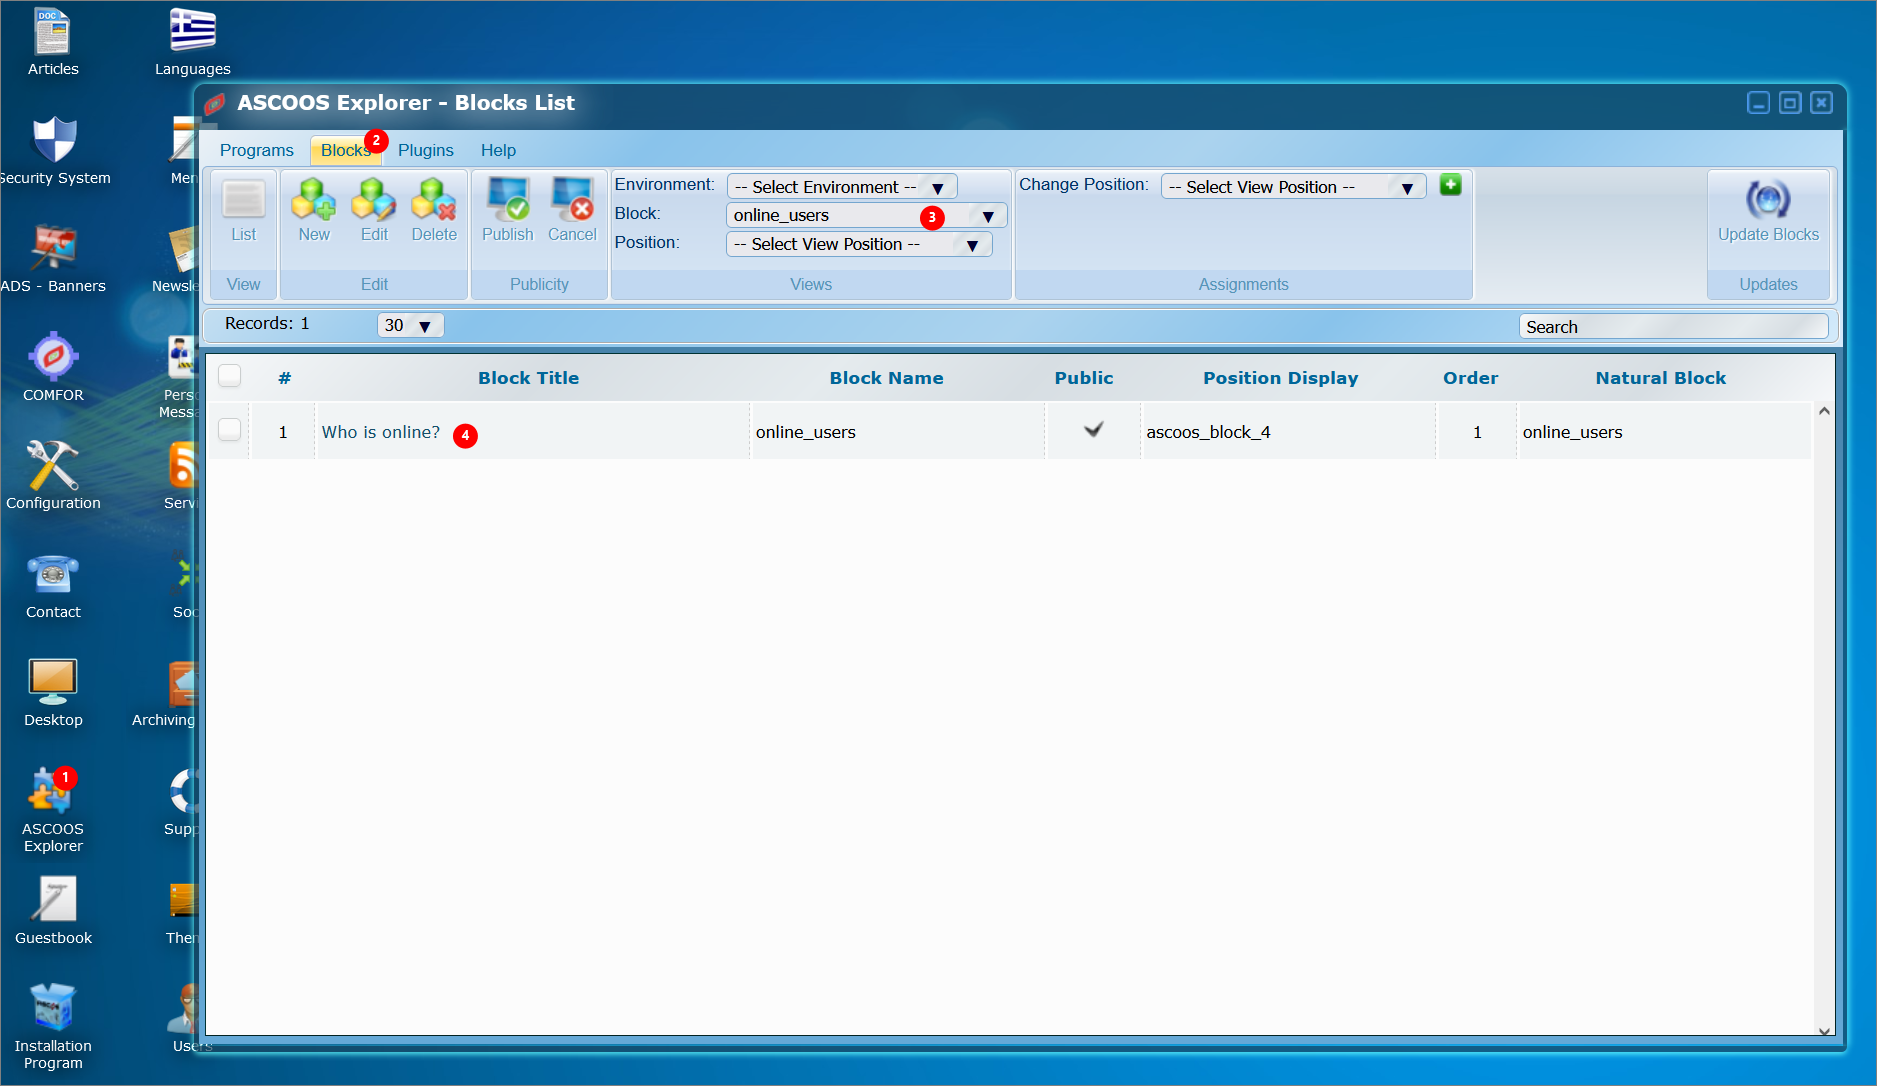Open the Languages desktop icon
Screen dimensions: 1877x1086
pyautogui.click(x=193, y=42)
